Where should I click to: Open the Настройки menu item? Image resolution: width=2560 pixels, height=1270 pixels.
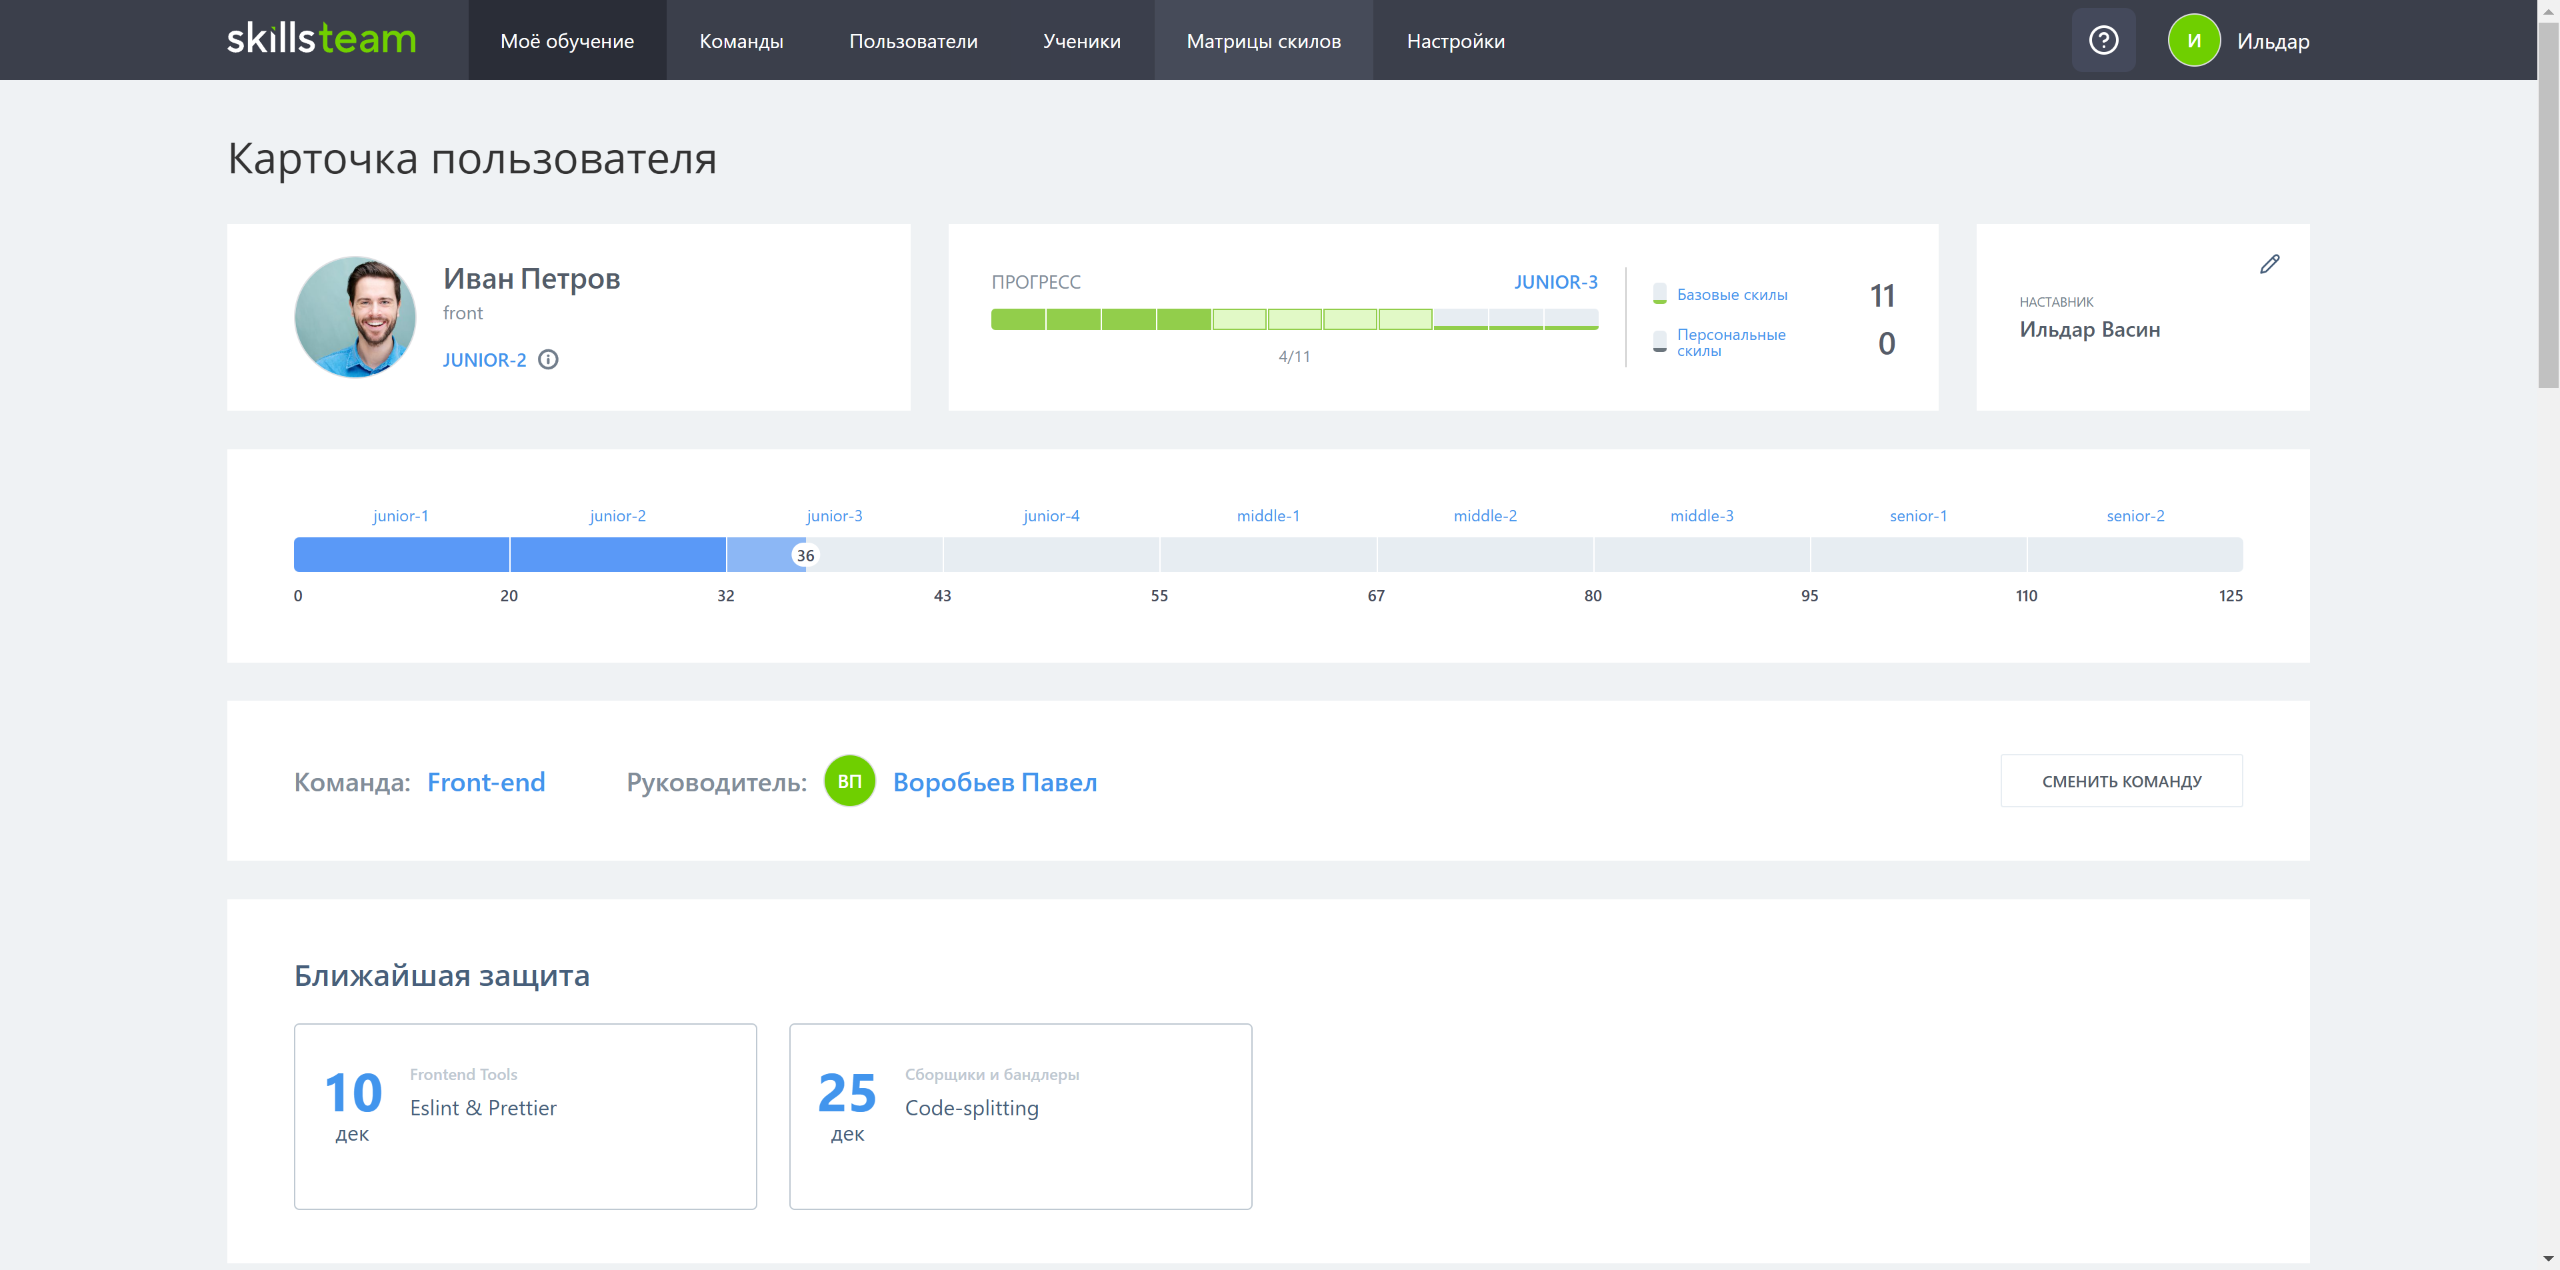click(1455, 41)
